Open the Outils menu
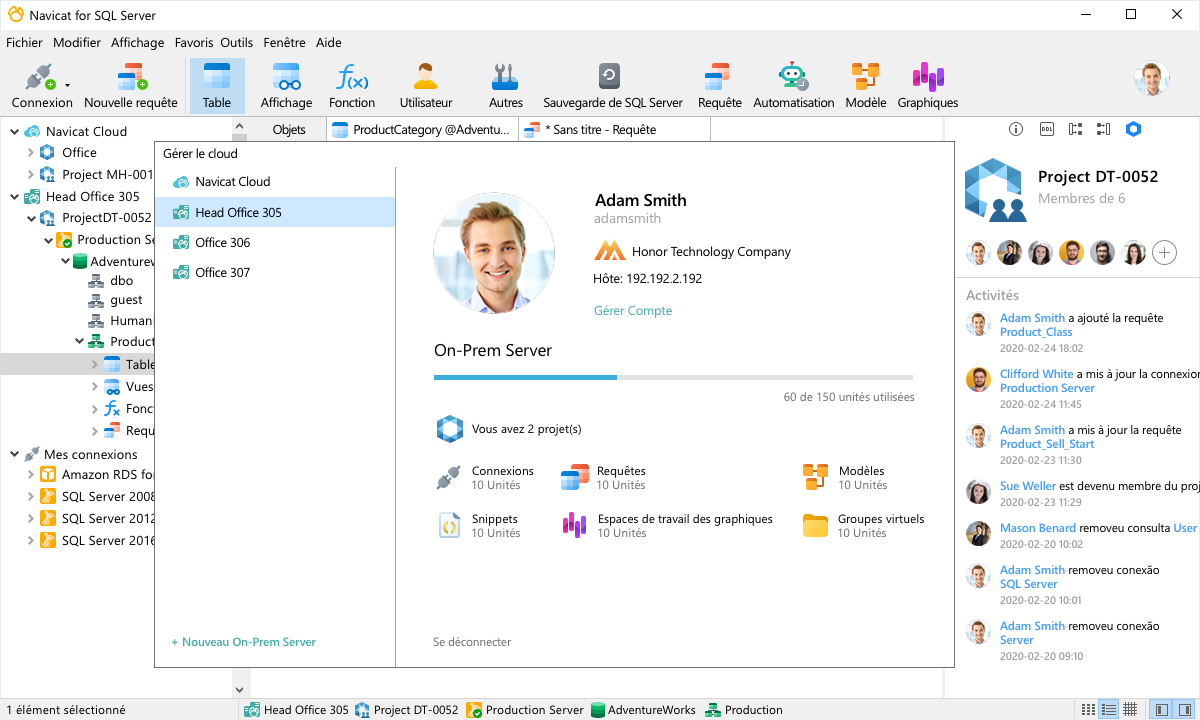The width and height of the screenshot is (1200, 720). pos(237,43)
